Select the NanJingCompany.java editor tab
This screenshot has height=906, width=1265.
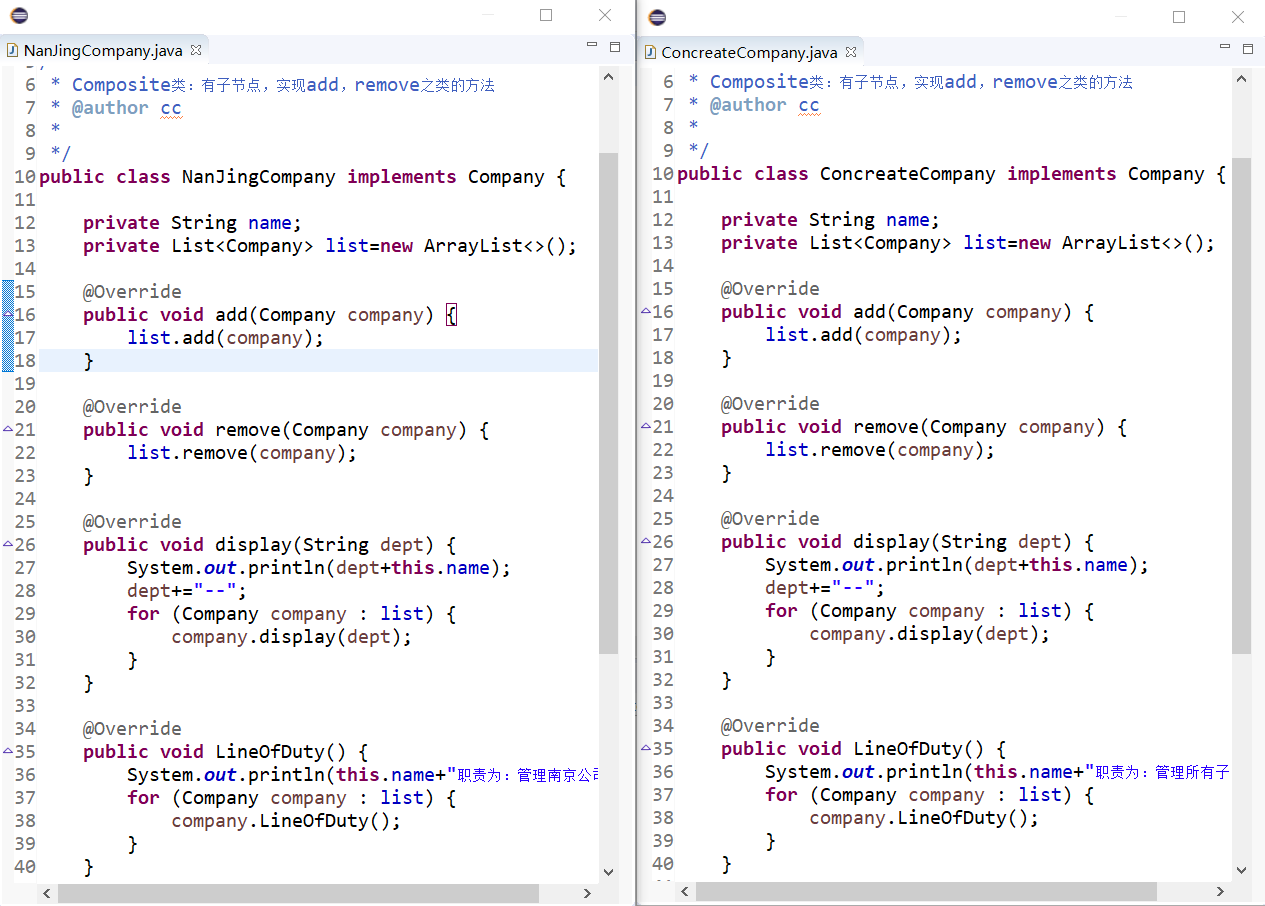coord(104,50)
